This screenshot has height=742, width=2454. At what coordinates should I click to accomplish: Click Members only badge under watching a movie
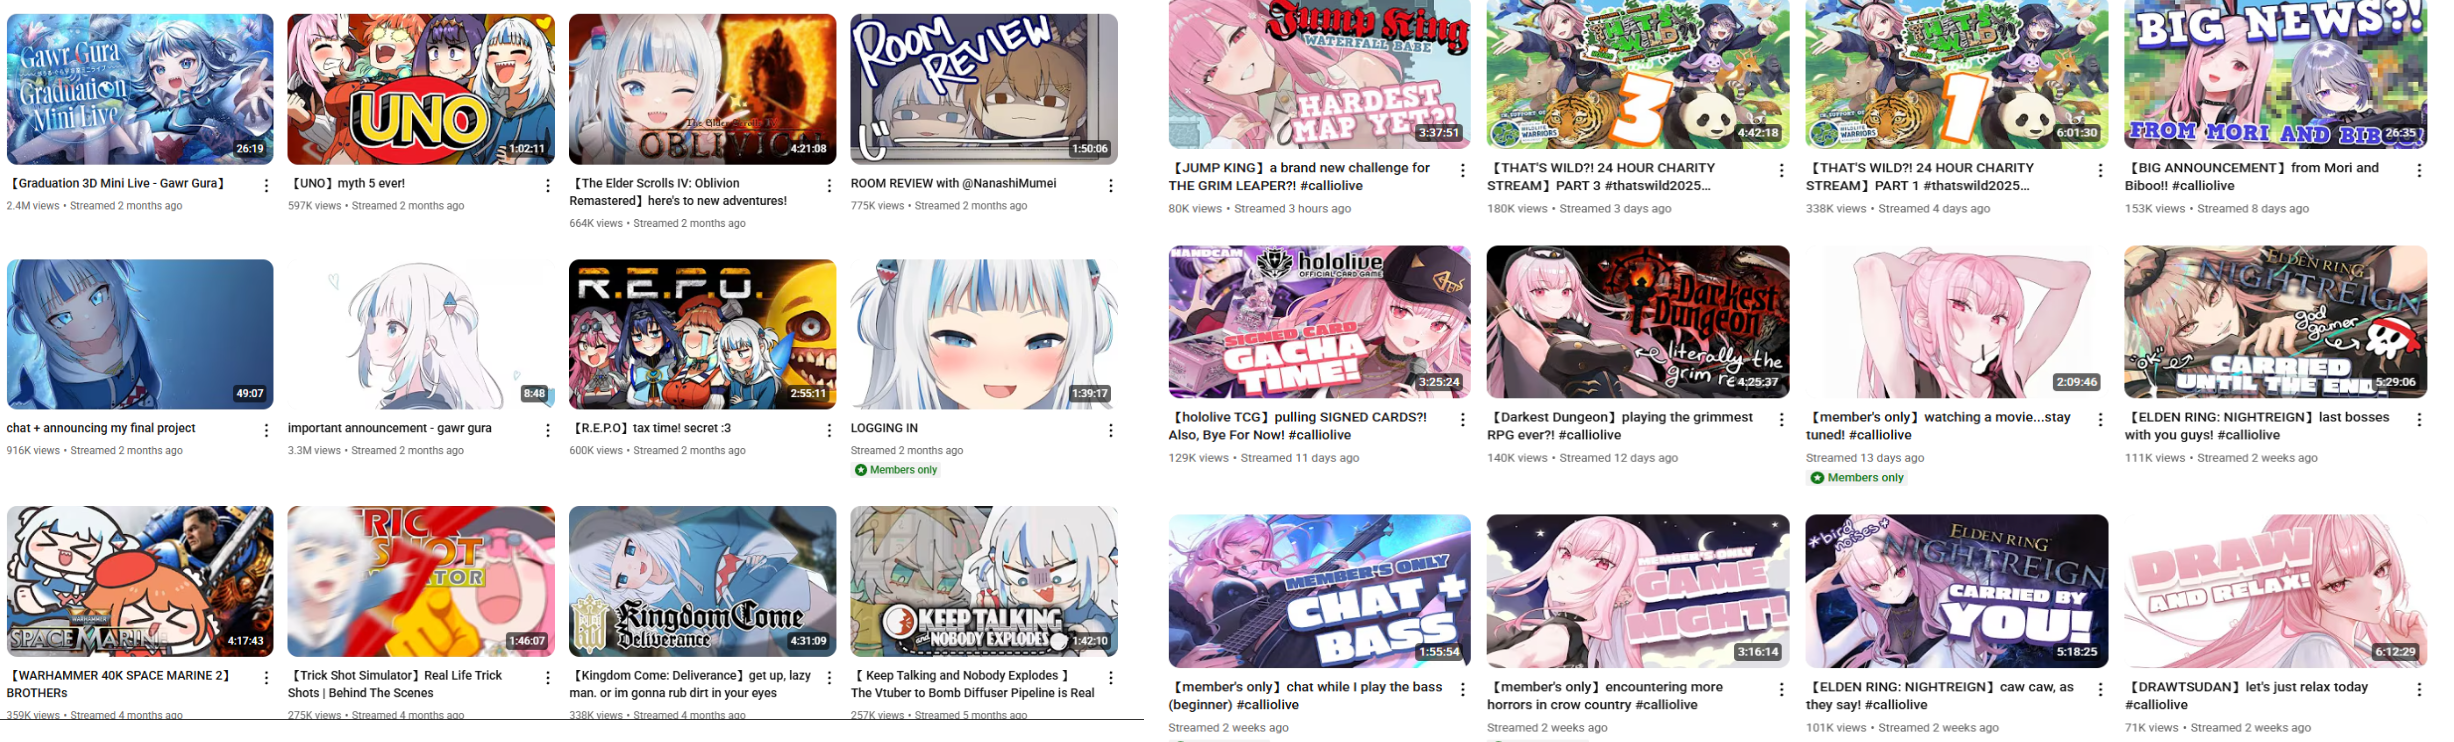tap(1857, 478)
